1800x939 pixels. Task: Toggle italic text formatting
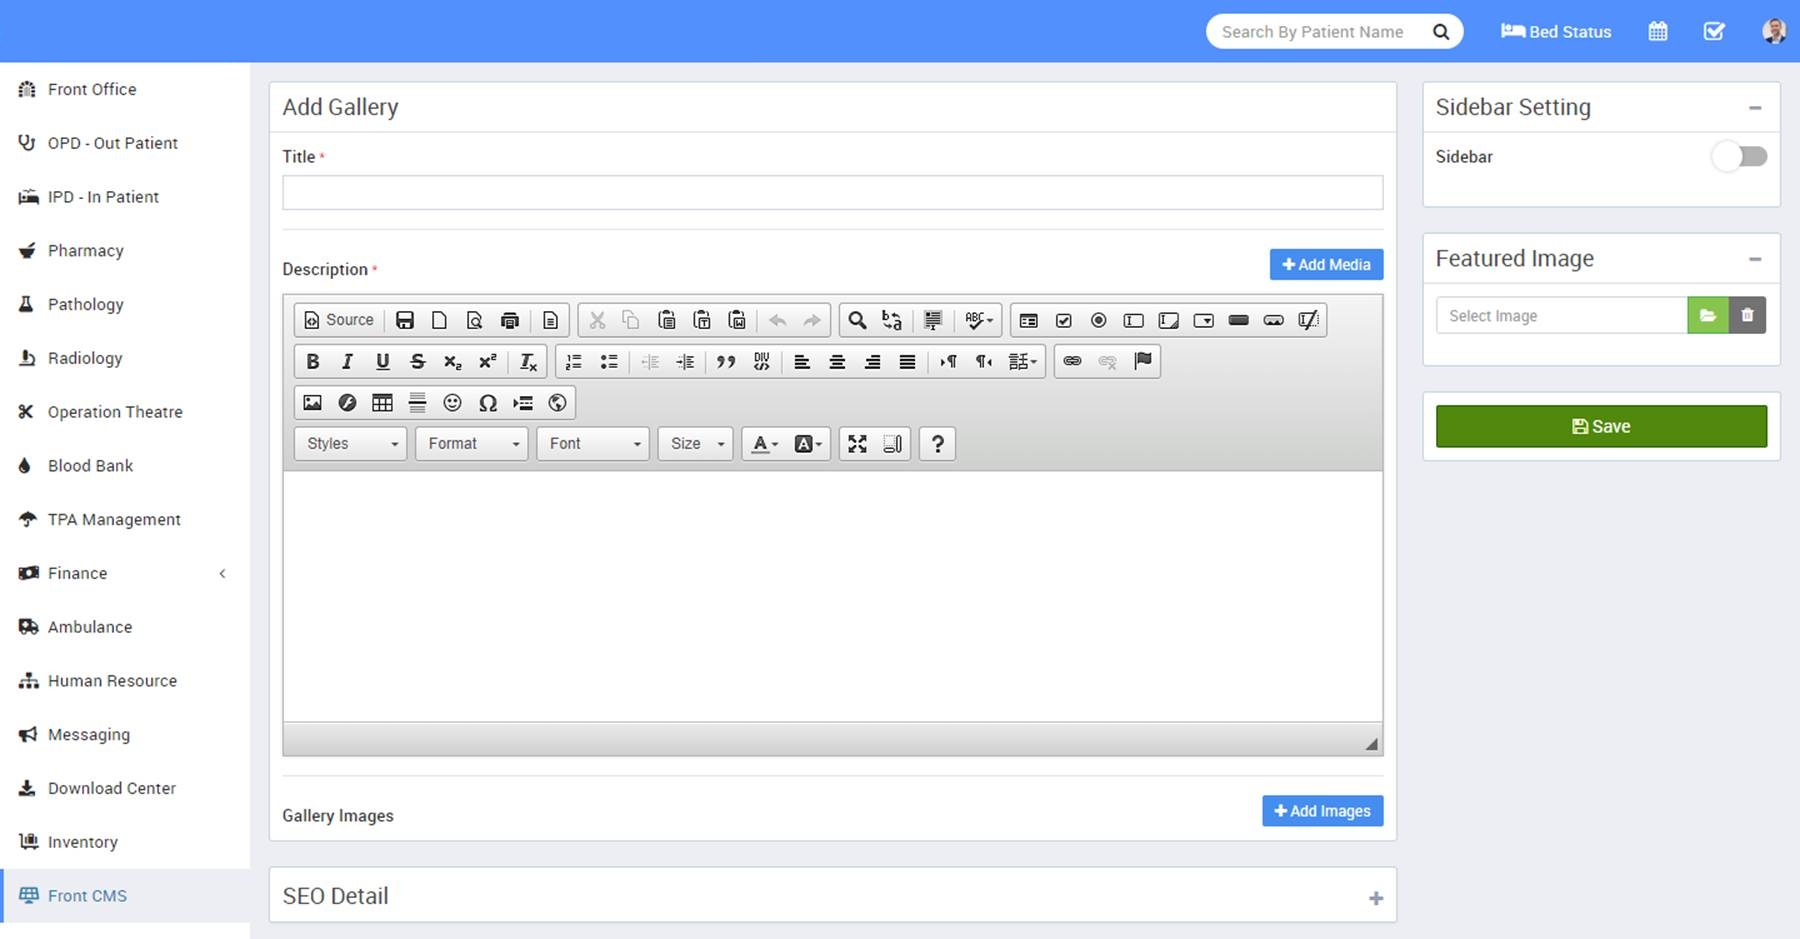coord(347,362)
